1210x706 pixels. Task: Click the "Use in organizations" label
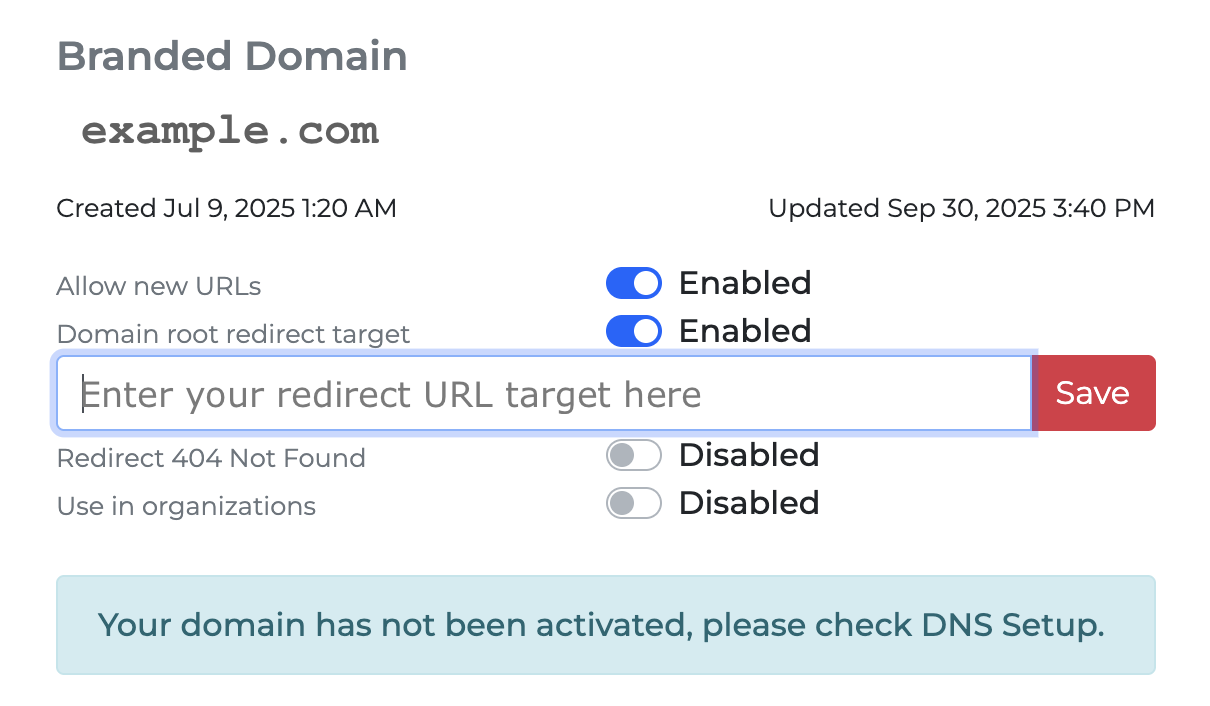coord(186,507)
